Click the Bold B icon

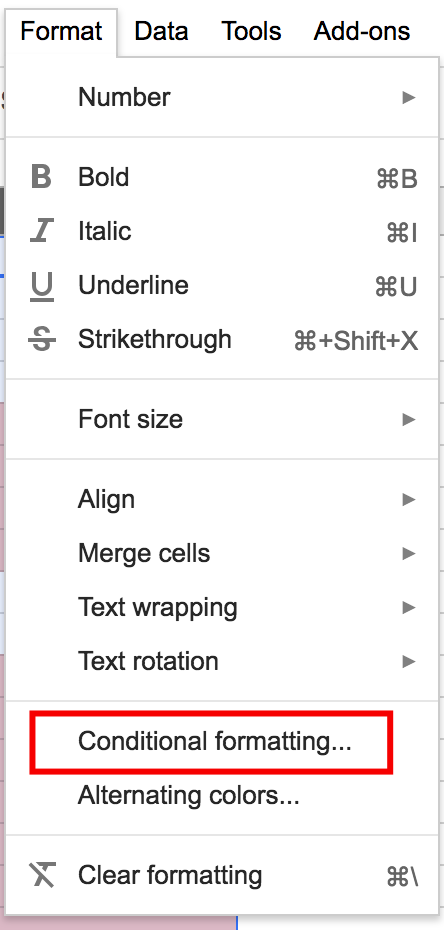pyautogui.click(x=41, y=177)
